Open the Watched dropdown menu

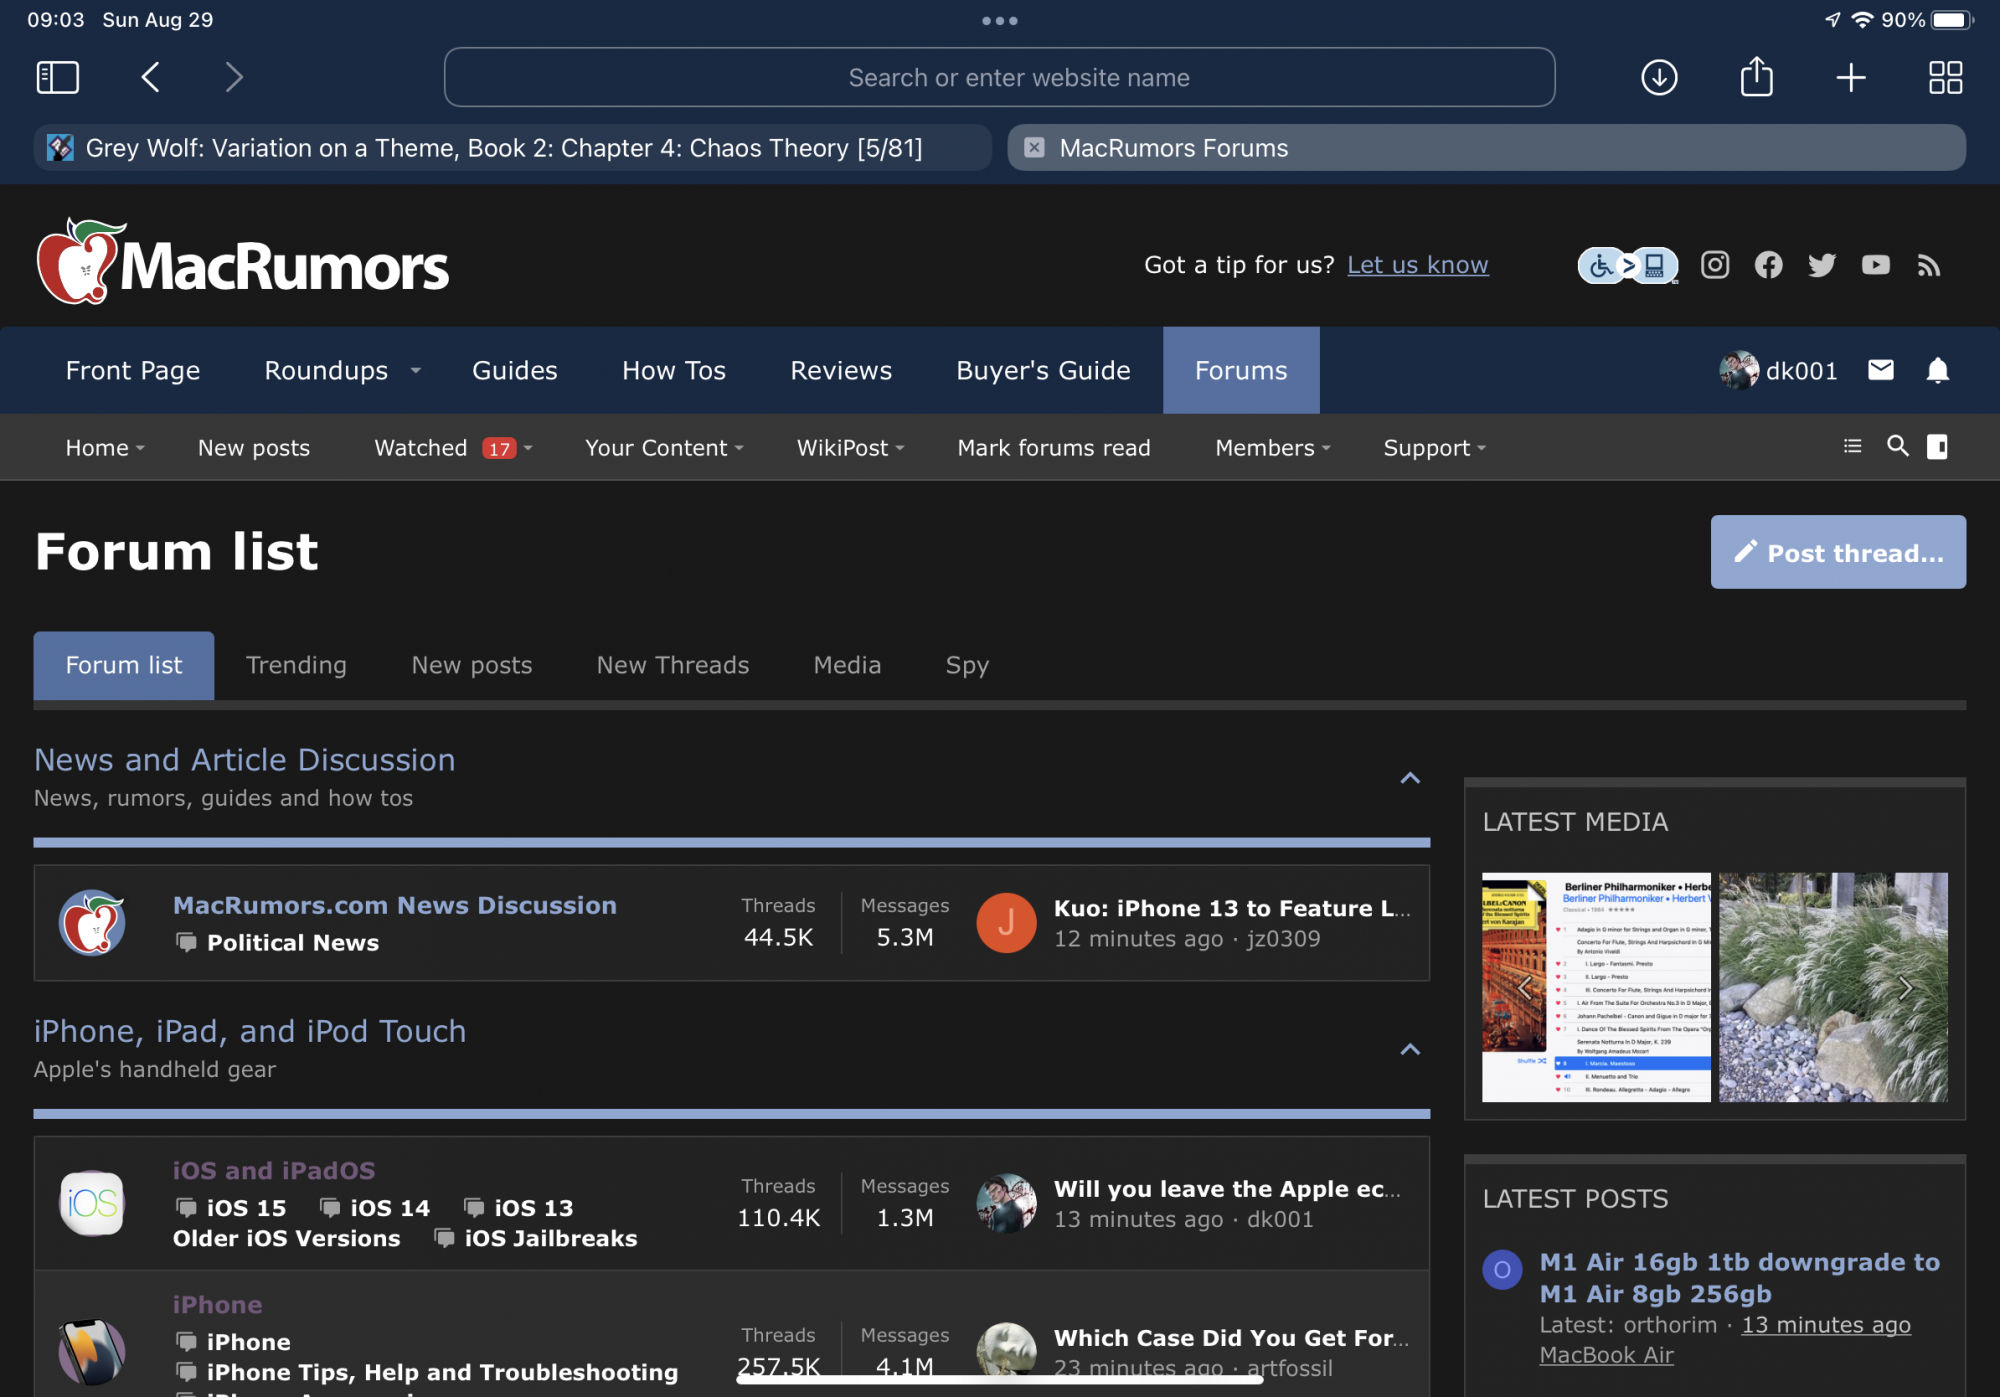coord(528,448)
